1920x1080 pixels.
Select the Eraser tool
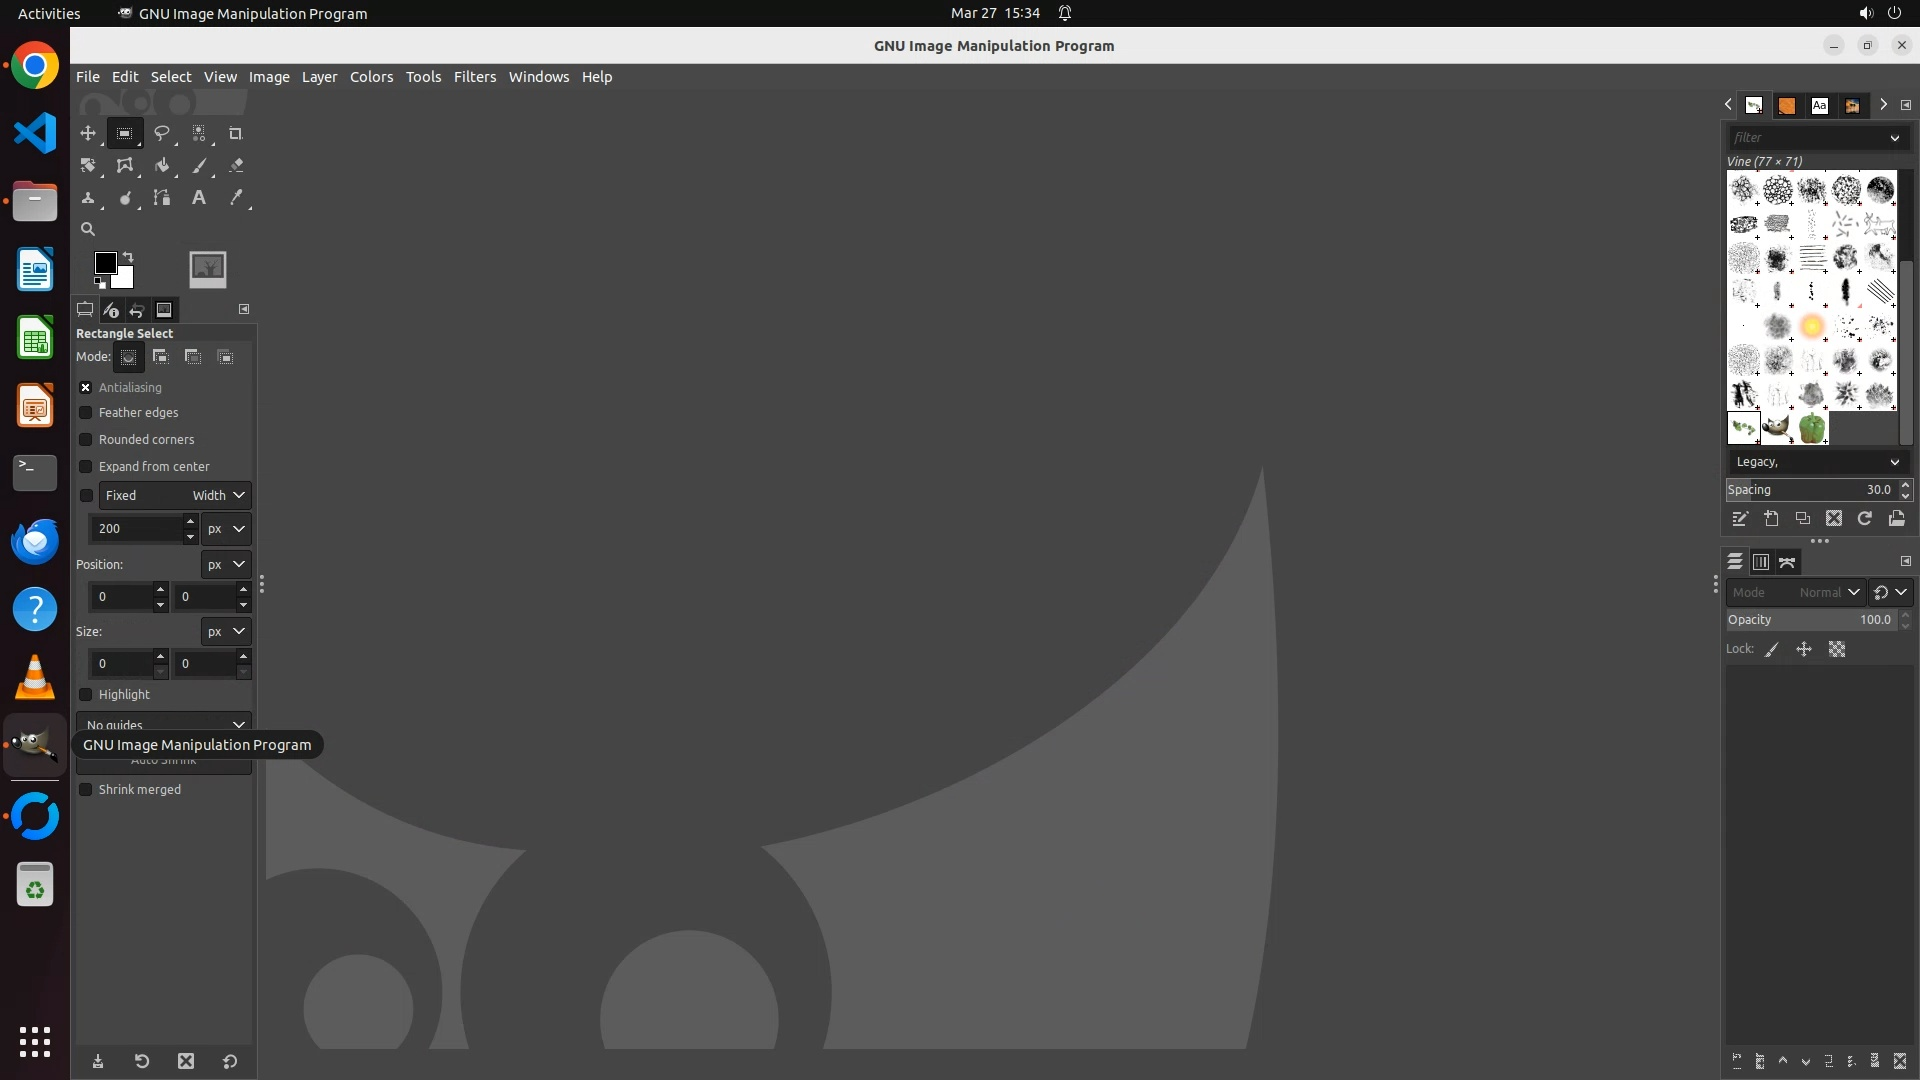point(236,166)
